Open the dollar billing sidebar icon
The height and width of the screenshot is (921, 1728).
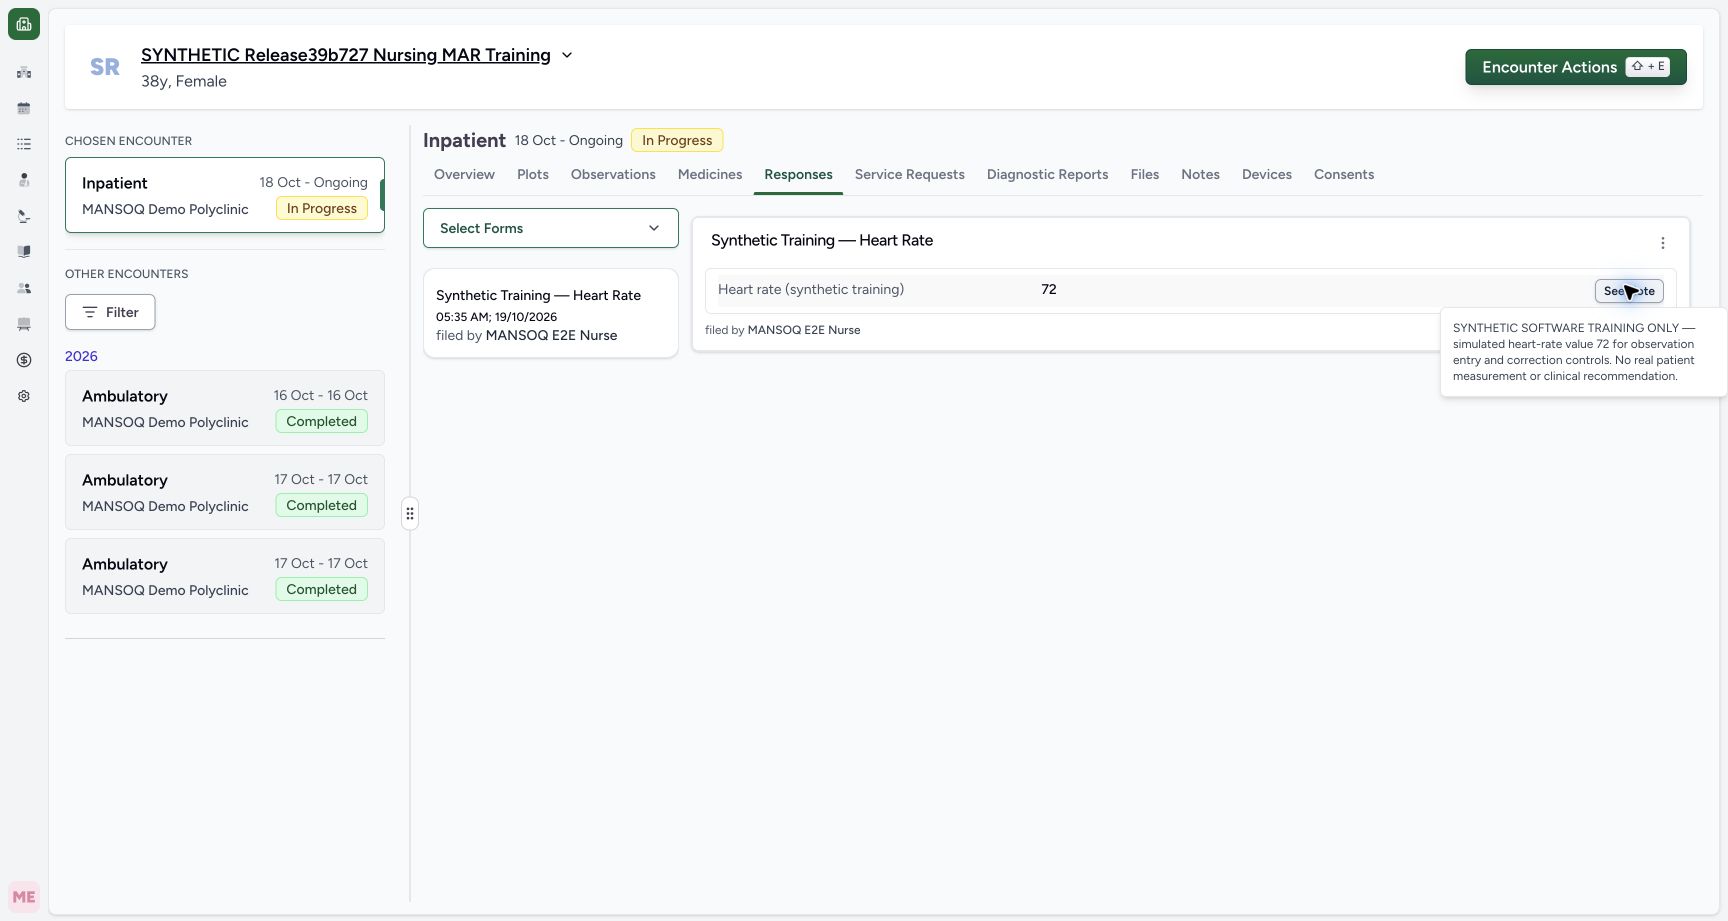coord(24,360)
